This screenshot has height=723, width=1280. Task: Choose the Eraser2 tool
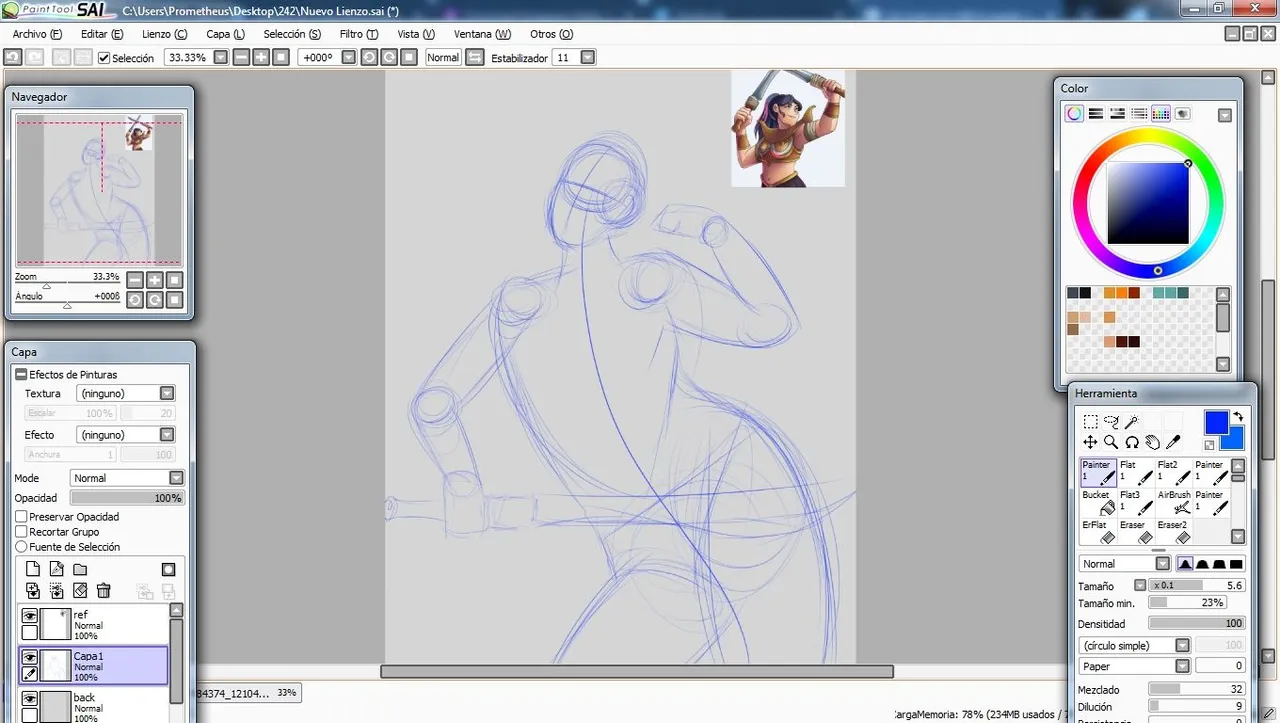pos(1174,531)
